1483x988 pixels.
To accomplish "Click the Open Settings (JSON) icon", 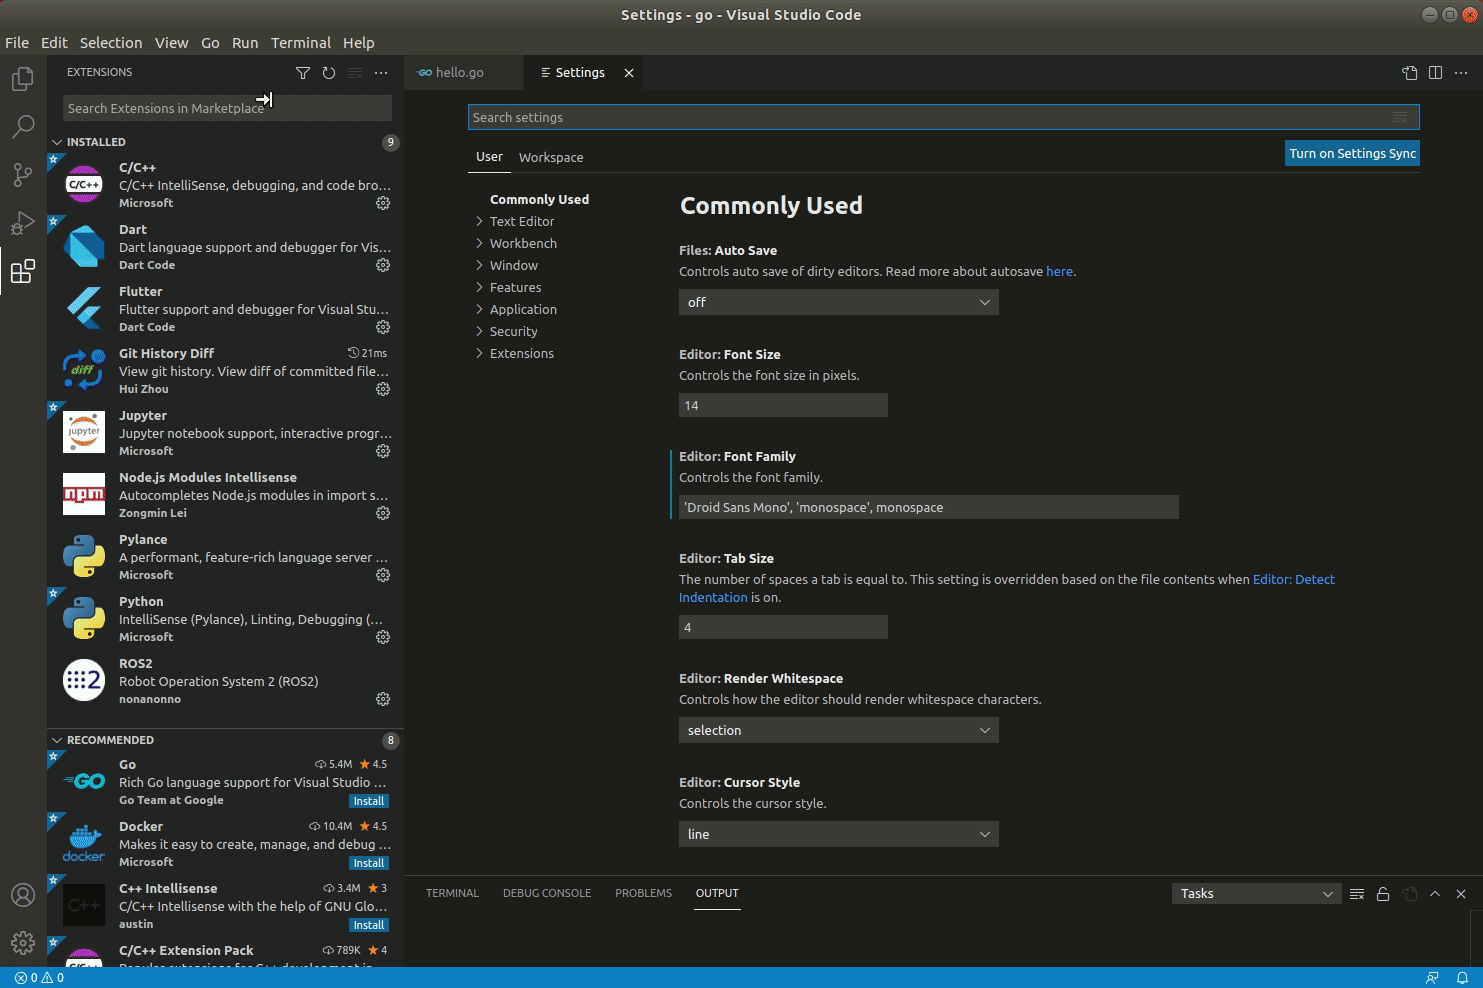I will (1410, 73).
